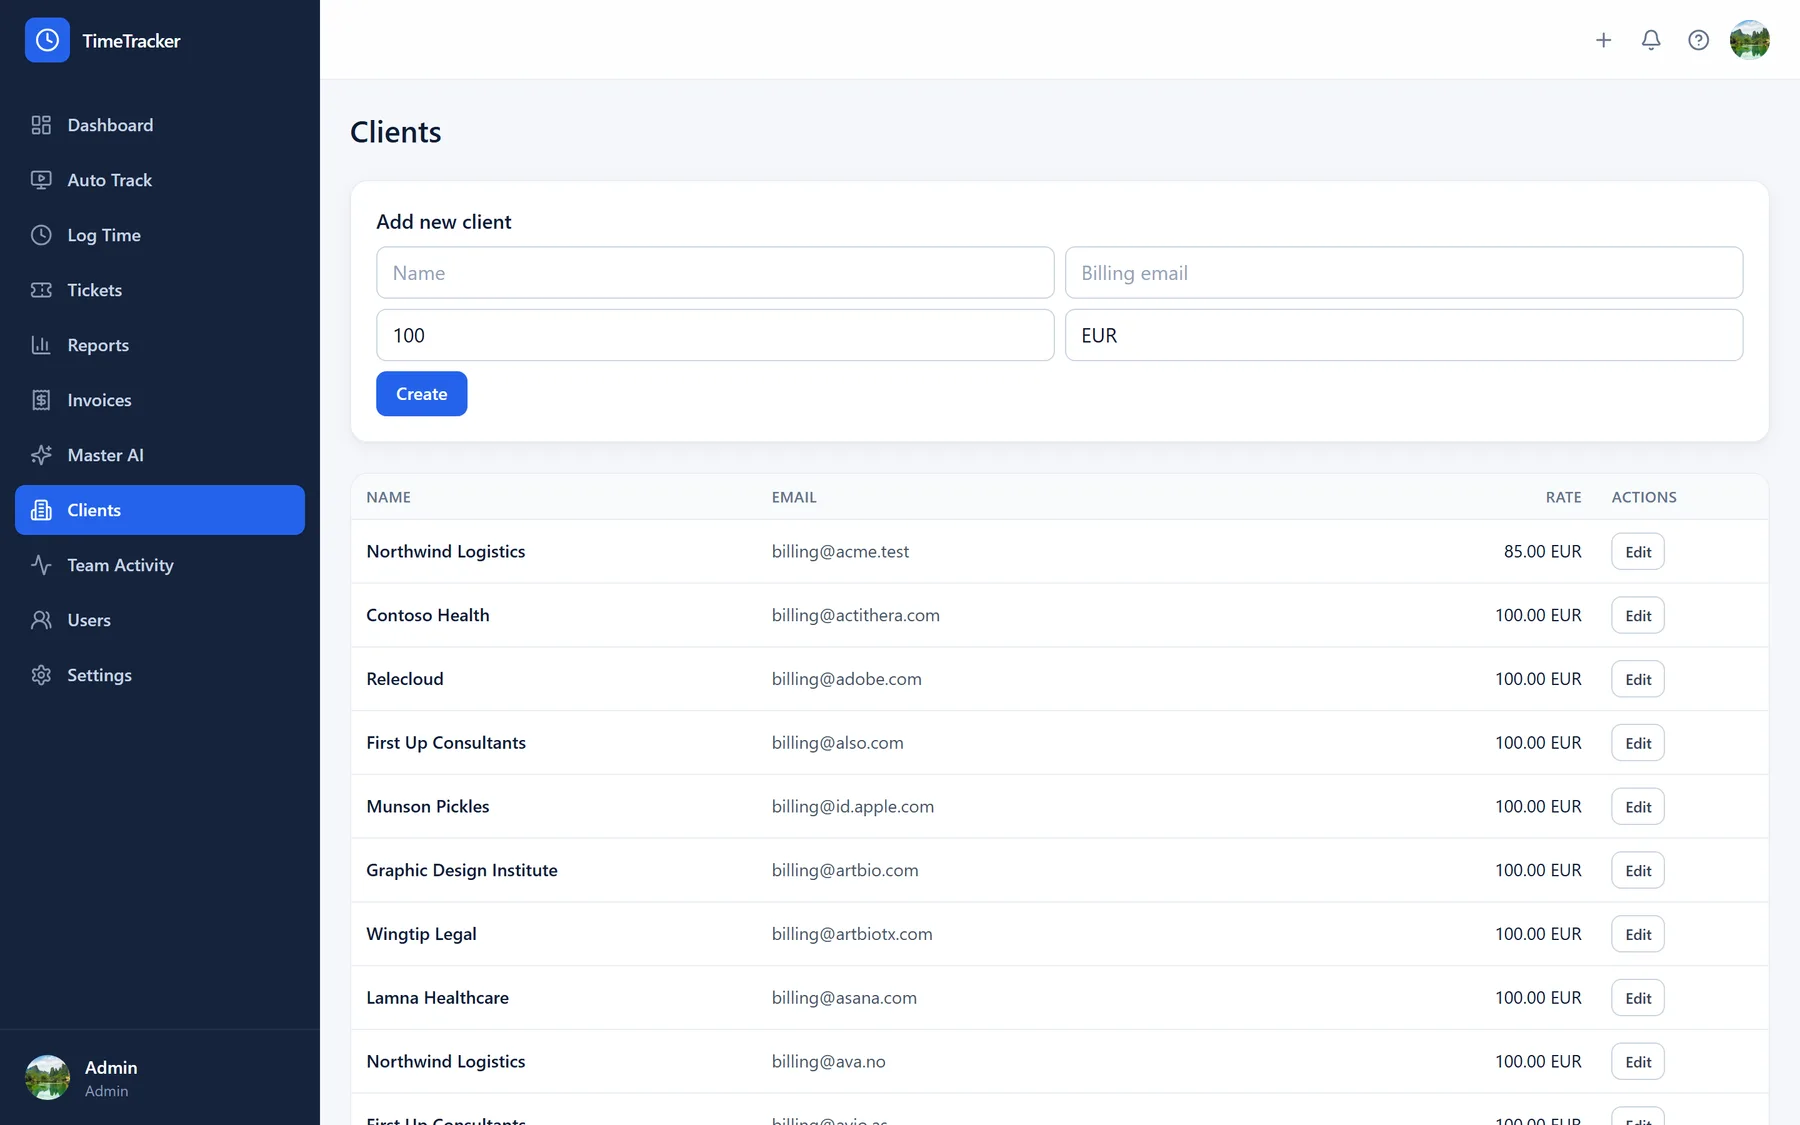Click the Settings gear icon
The height and width of the screenshot is (1125, 1800).
point(41,675)
